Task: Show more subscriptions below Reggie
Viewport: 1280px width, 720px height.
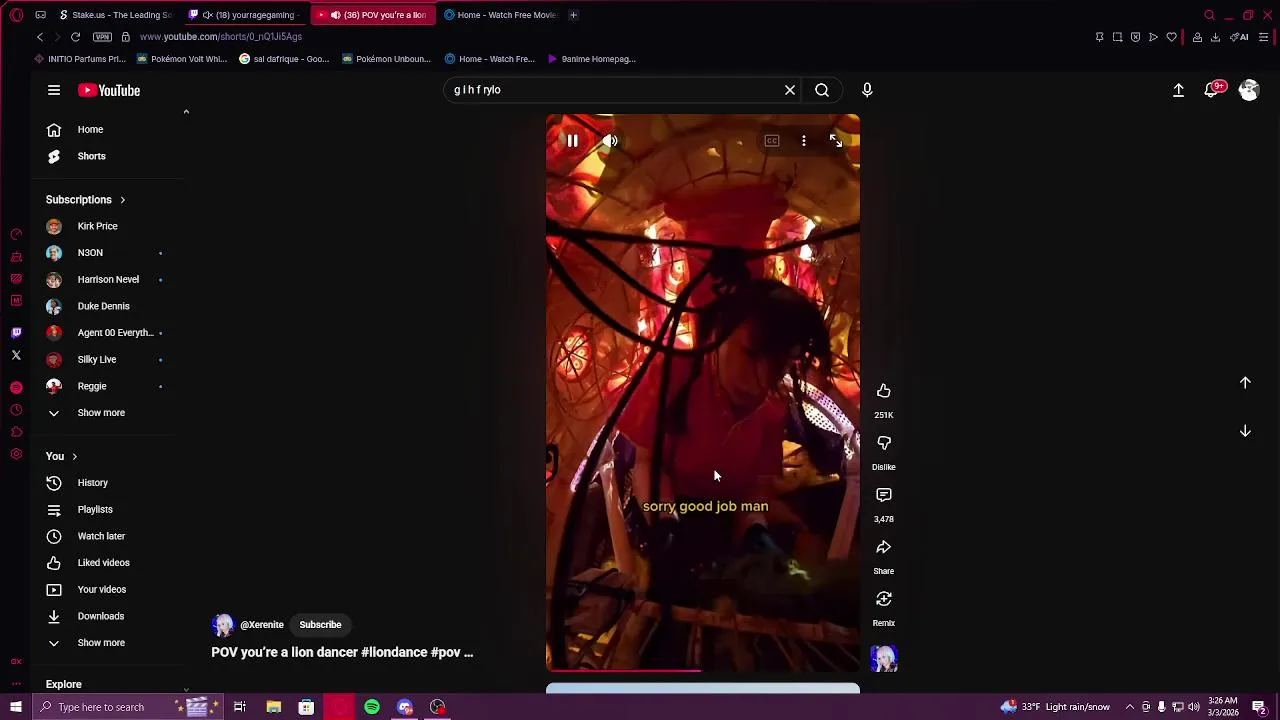Action: 100,413
